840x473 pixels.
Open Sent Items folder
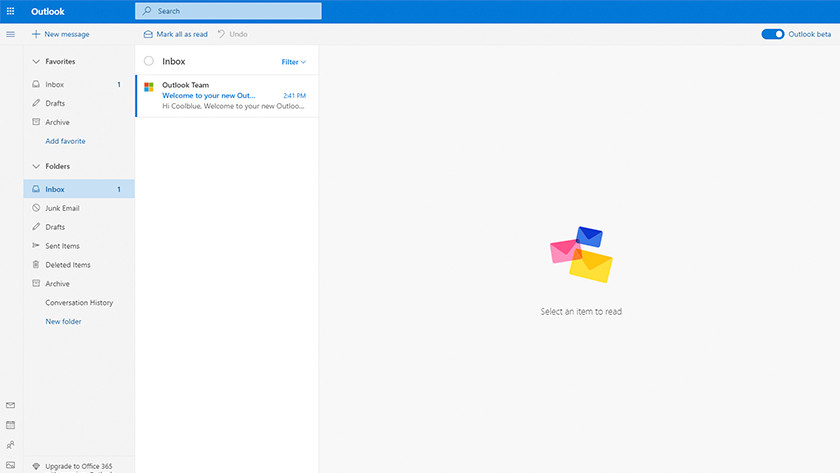pyautogui.click(x=62, y=246)
